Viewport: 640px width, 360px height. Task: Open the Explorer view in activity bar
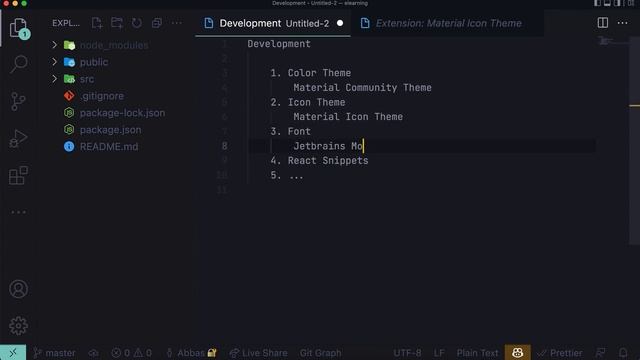click(x=19, y=29)
